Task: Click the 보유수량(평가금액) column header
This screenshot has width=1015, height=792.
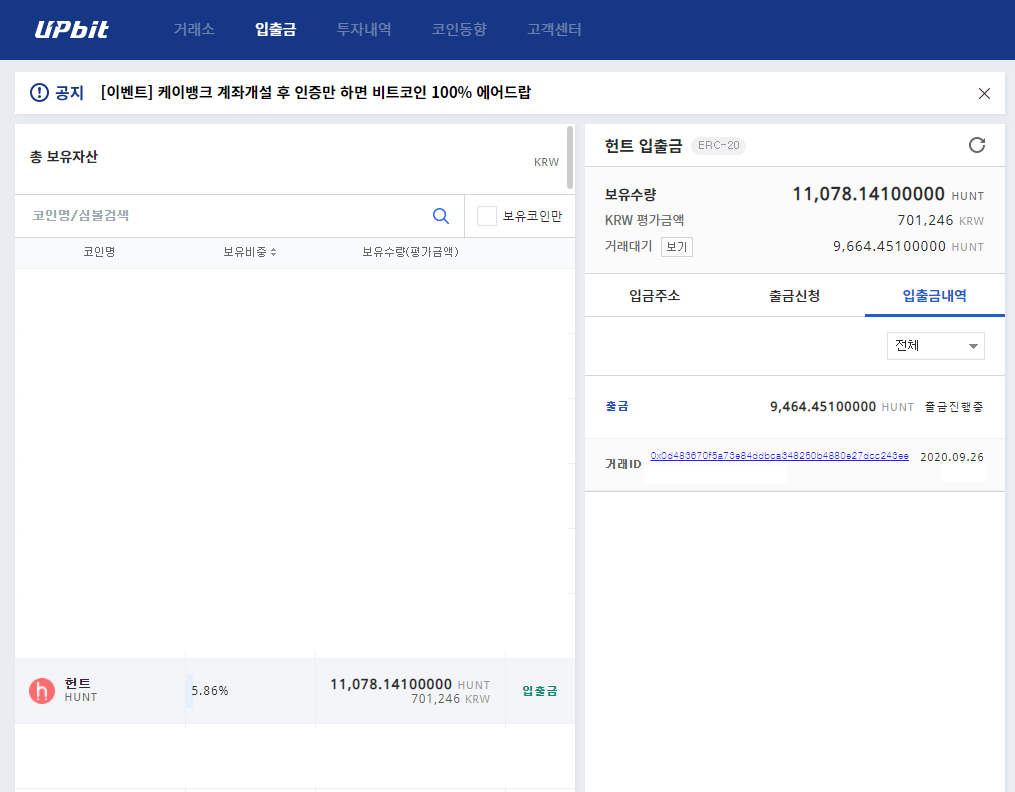Action: 410,252
